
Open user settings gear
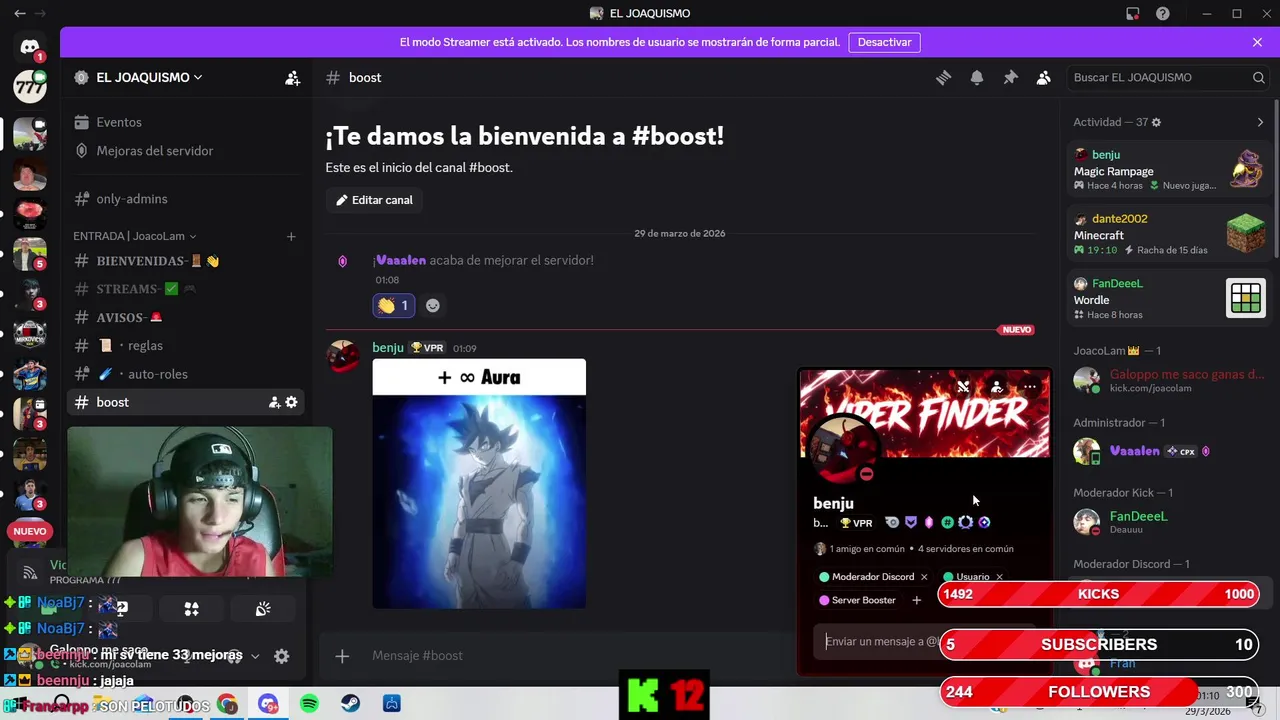click(x=282, y=656)
